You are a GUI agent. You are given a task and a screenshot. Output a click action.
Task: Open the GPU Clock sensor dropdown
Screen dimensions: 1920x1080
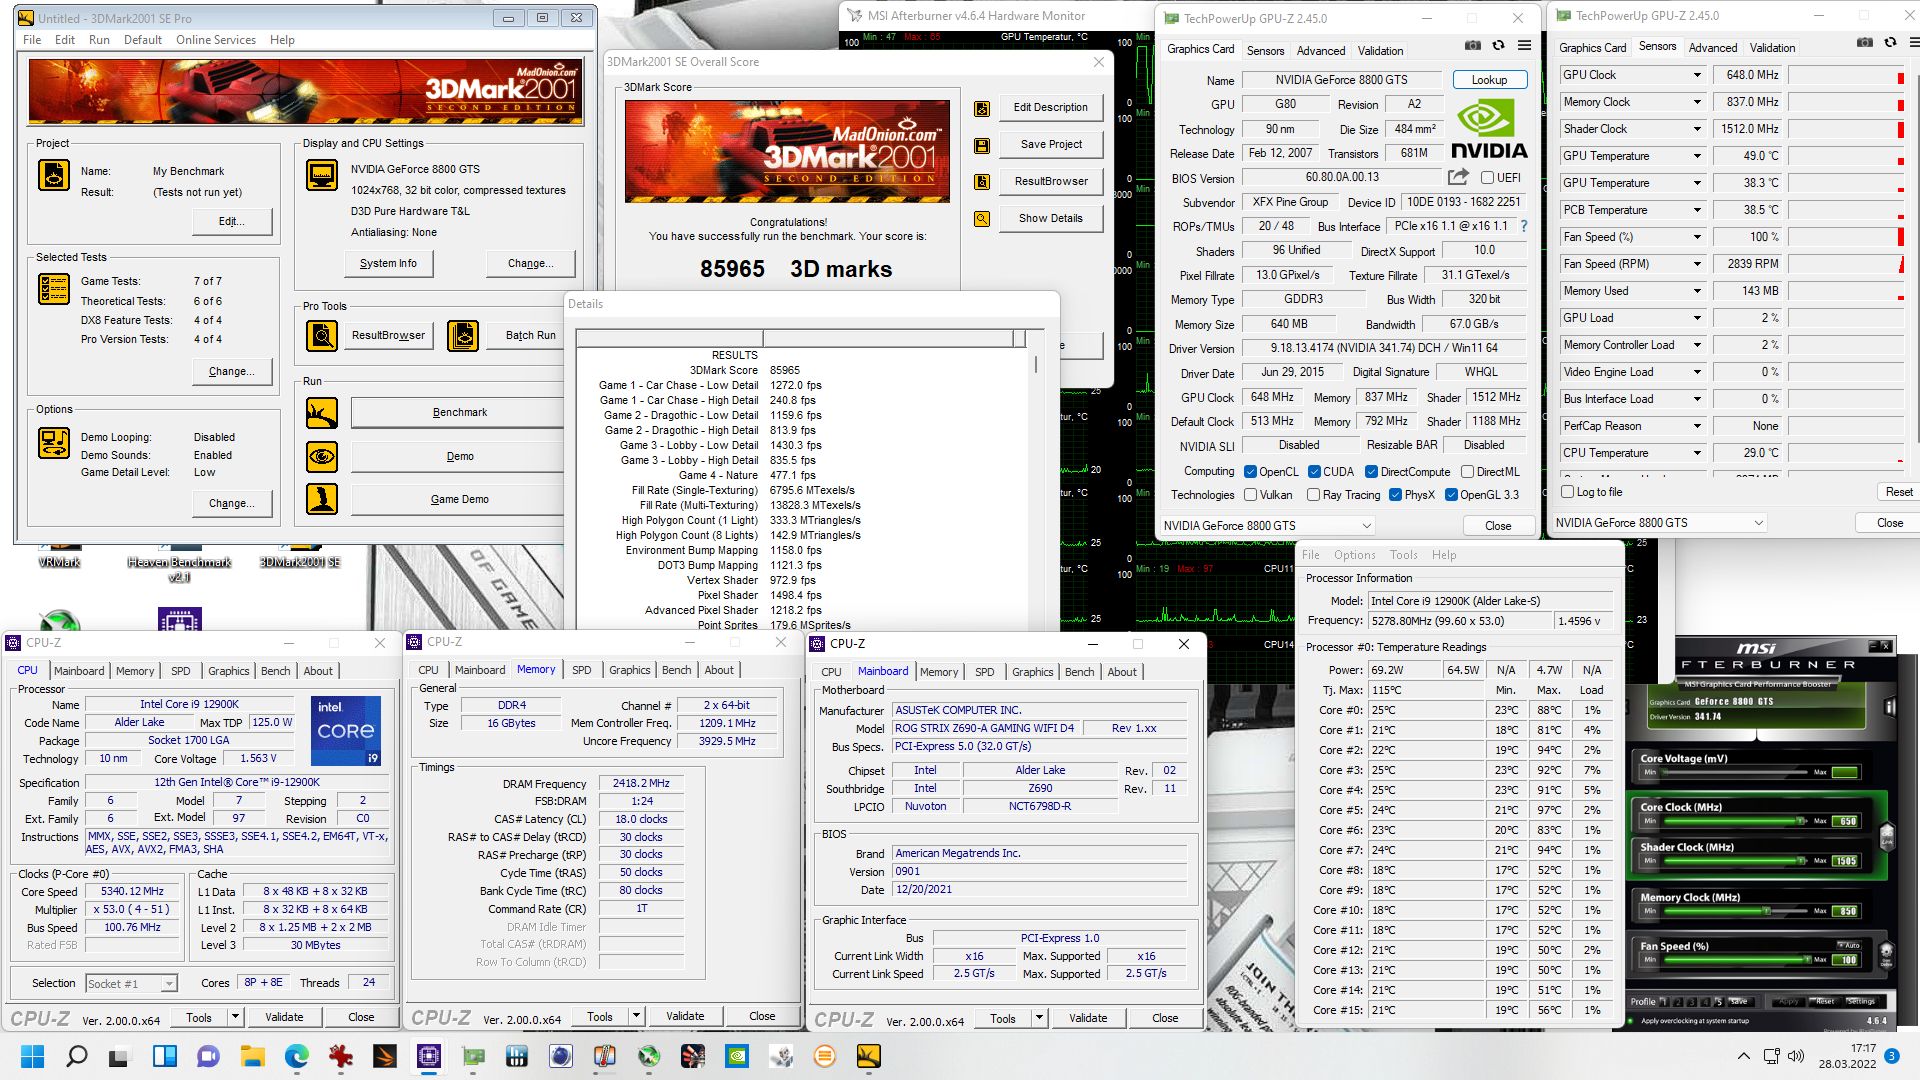[x=1697, y=75]
